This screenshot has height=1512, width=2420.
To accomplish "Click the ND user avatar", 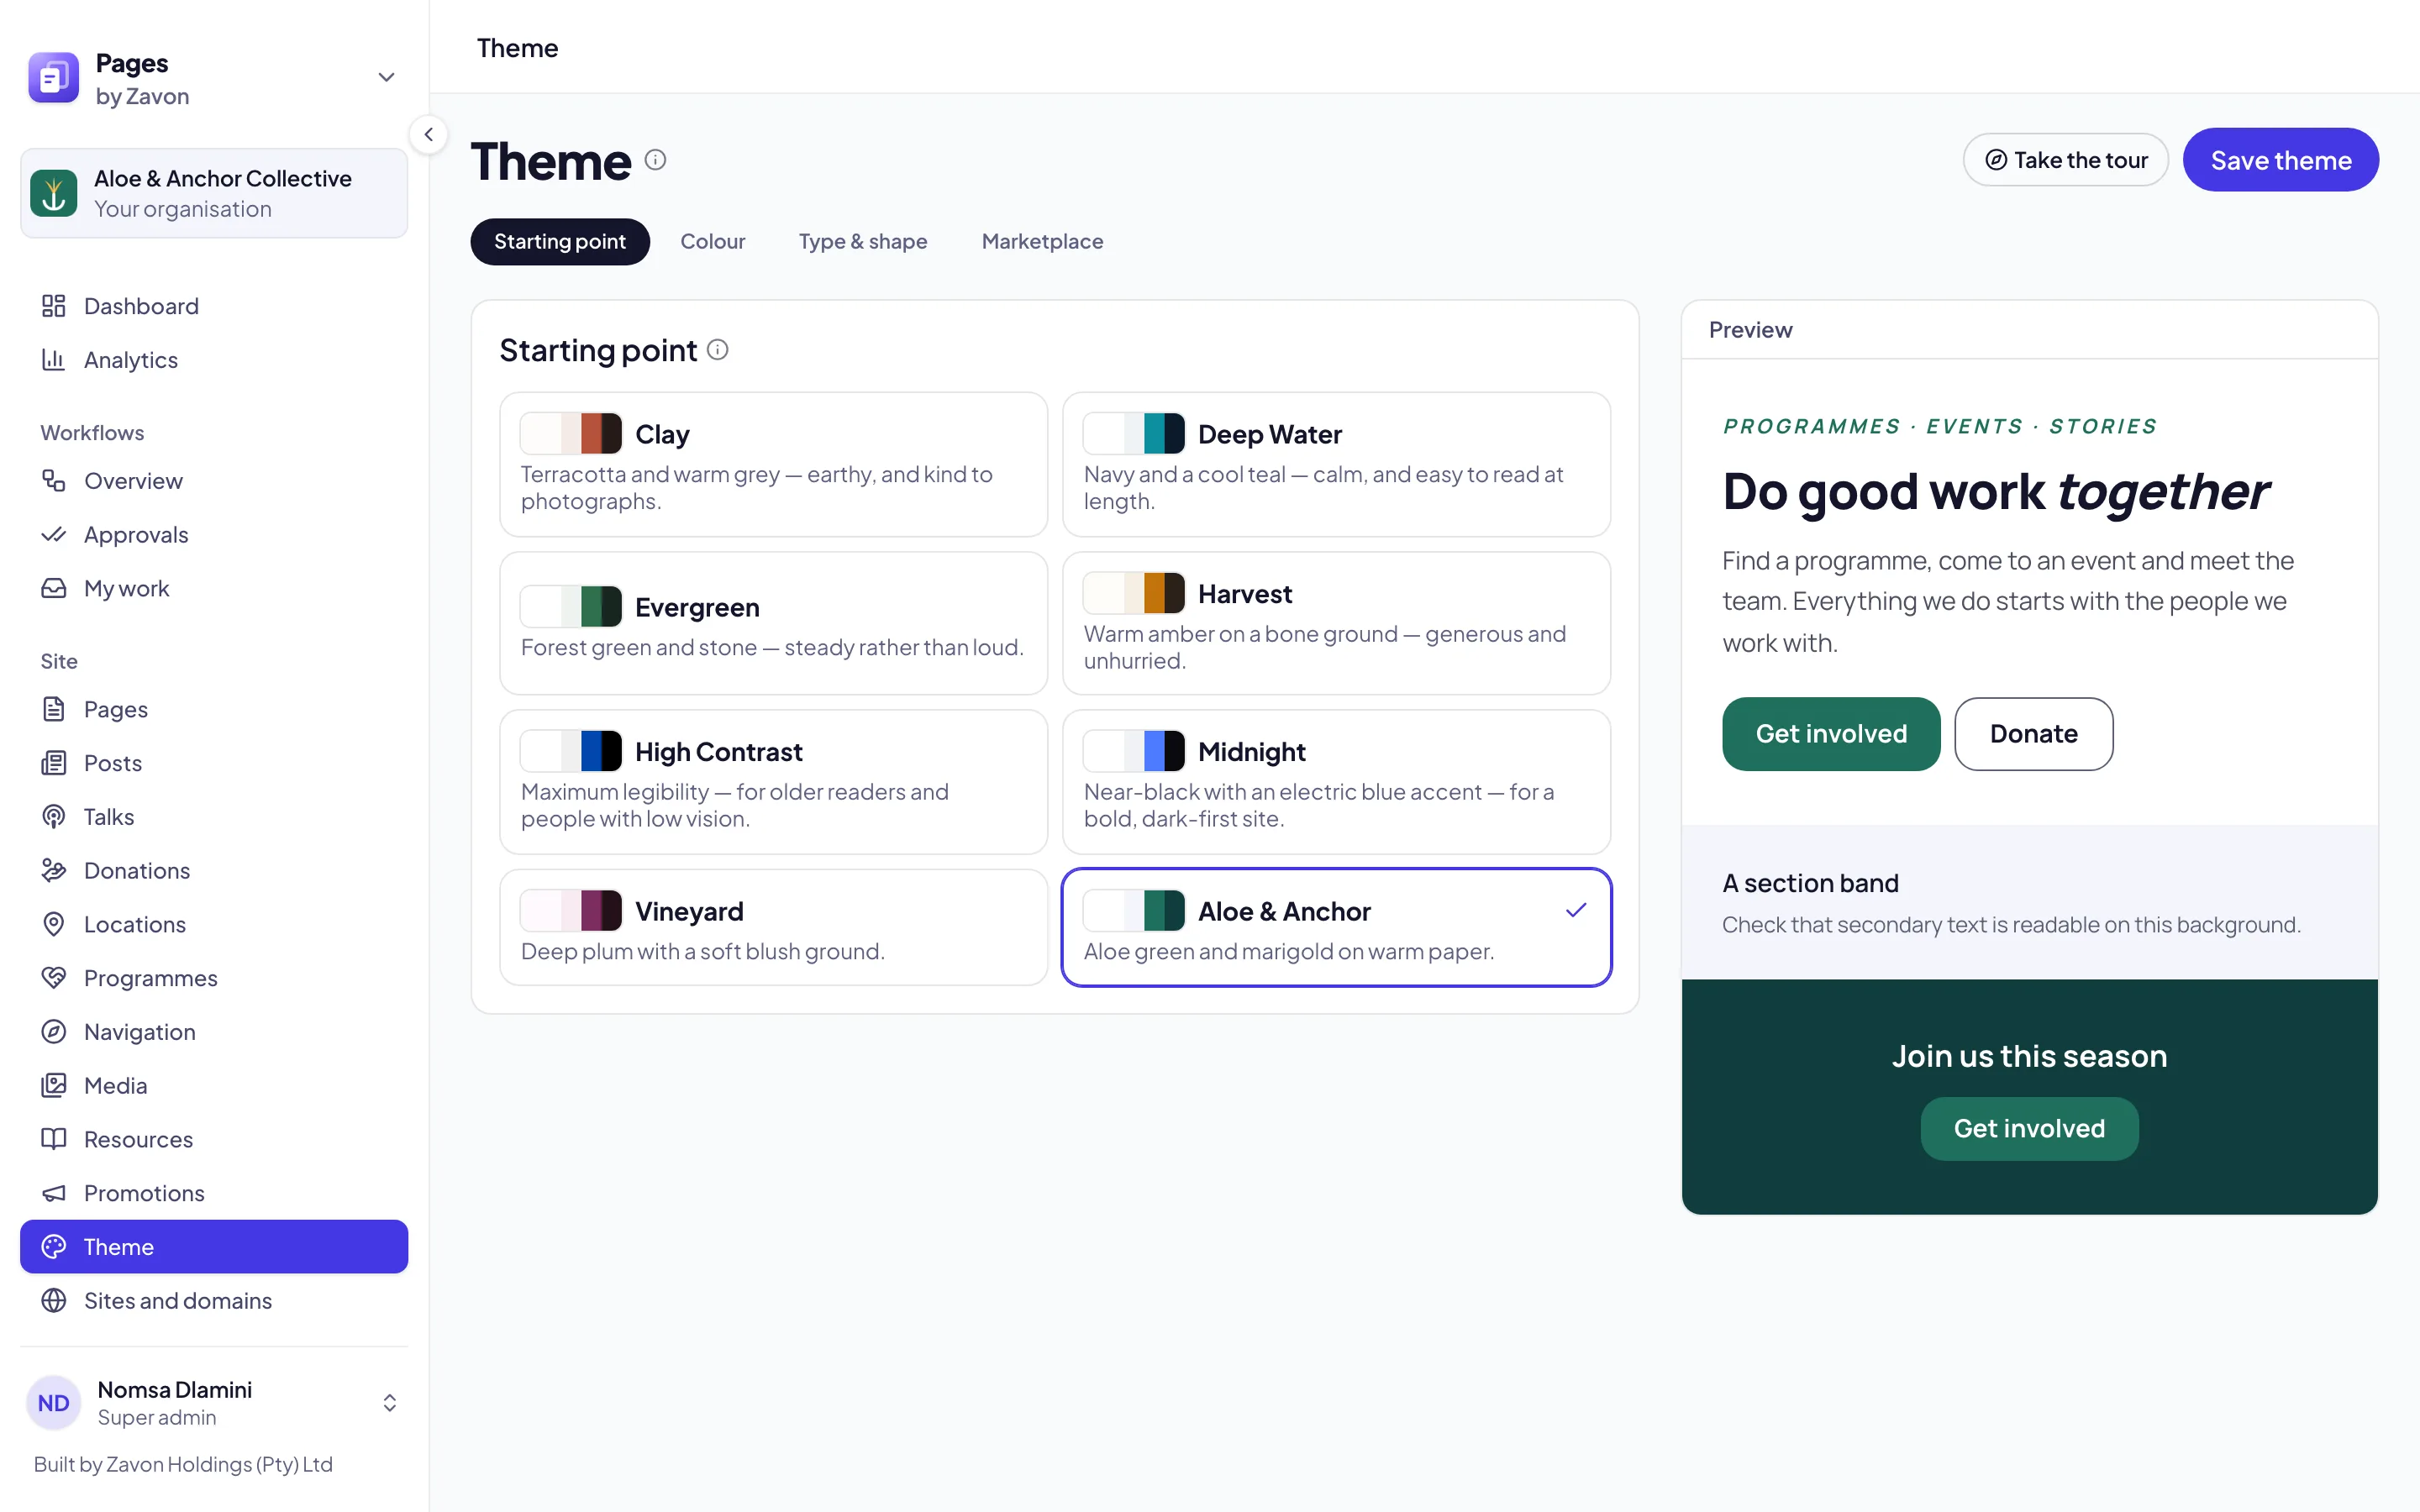I will tap(54, 1403).
